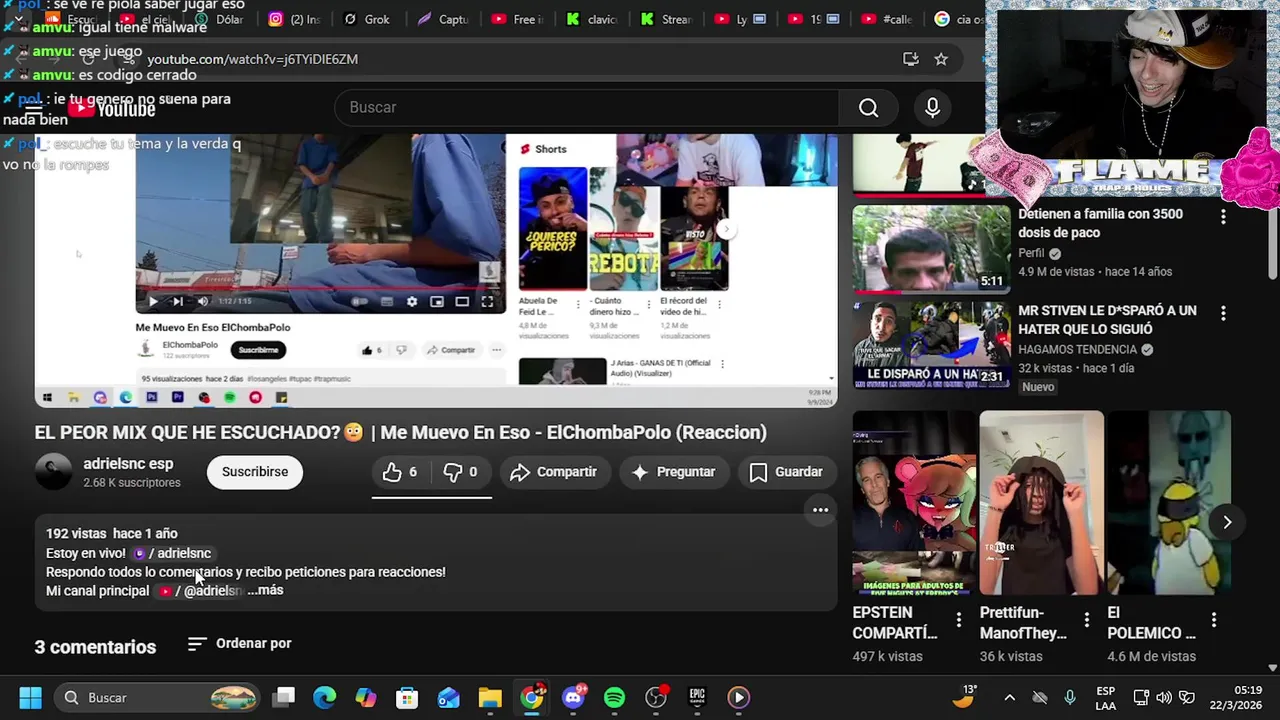Screen dimensions: 1280x720
Task: Open options menu for El POLEMICO short
Action: (1213, 620)
